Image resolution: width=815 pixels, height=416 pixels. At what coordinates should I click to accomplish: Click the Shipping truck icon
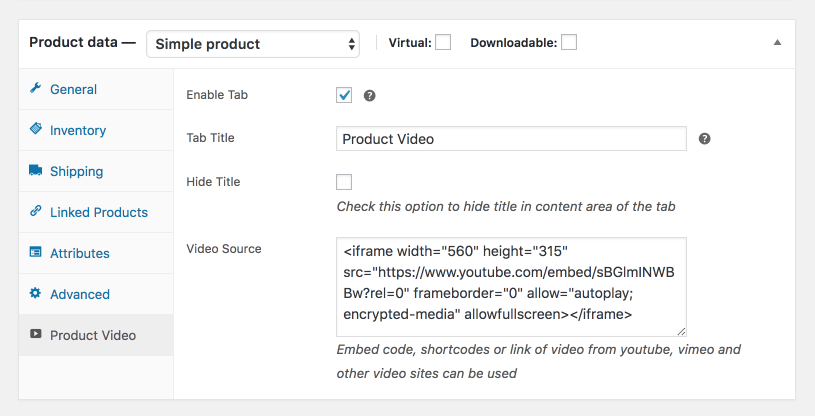tap(35, 170)
